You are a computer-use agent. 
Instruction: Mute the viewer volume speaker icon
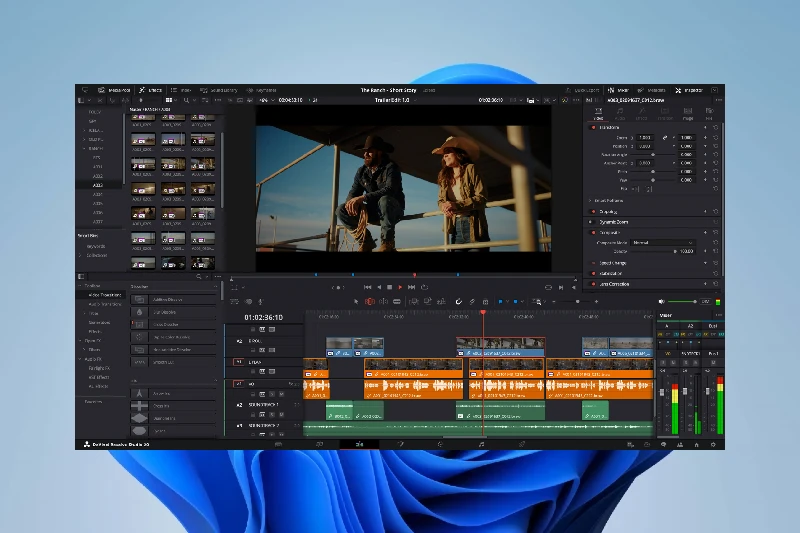pos(662,301)
